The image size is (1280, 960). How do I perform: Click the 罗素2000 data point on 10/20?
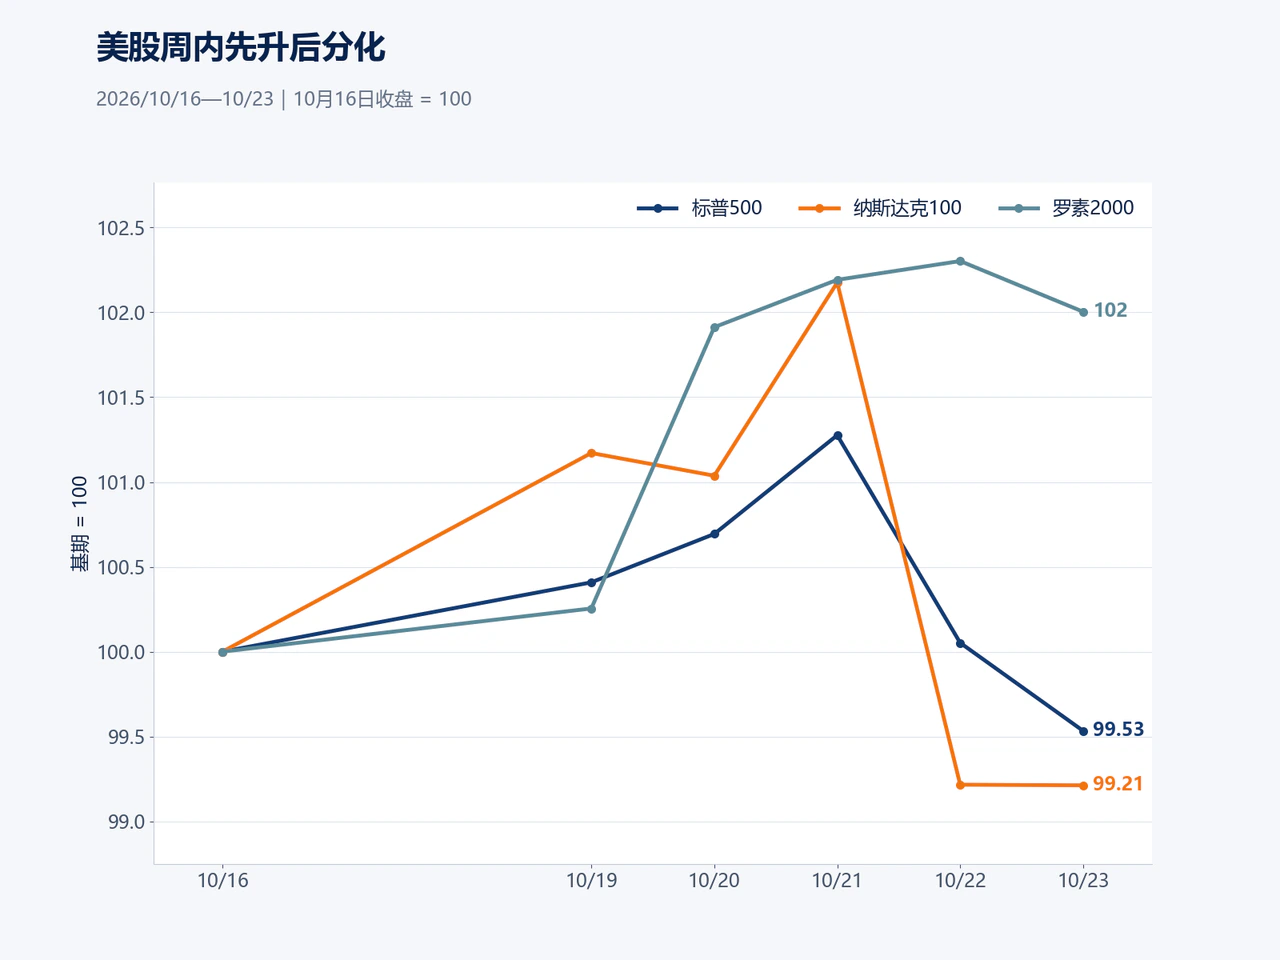coord(714,327)
